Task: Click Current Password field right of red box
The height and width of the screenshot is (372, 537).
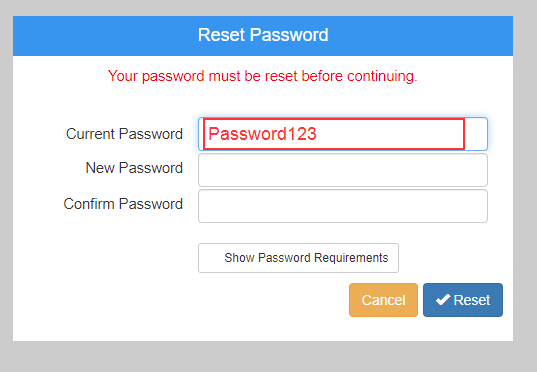Action: coord(476,134)
